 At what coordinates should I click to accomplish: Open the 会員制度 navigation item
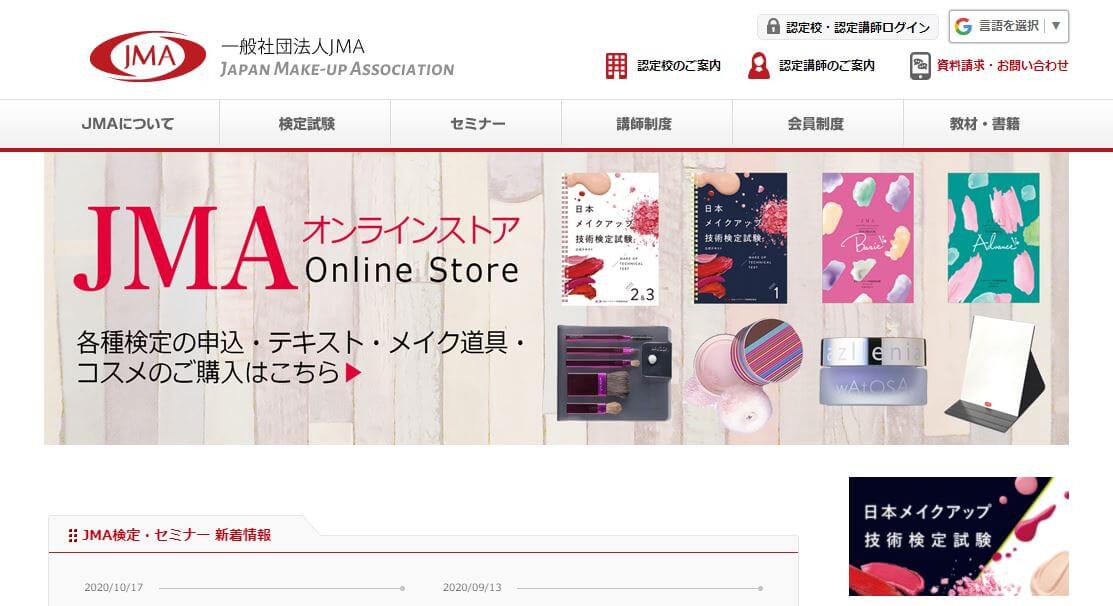816,124
